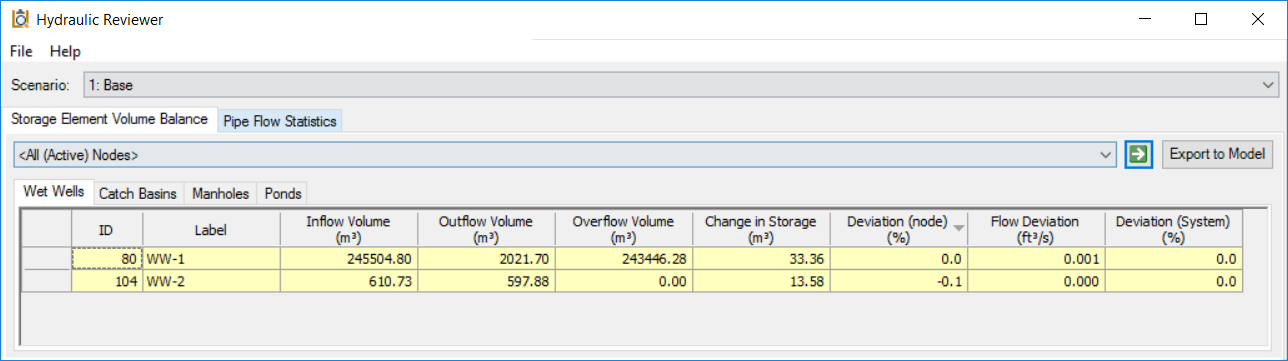Click the green arrow compute icon
1288x361 pixels.
pyautogui.click(x=1139, y=155)
